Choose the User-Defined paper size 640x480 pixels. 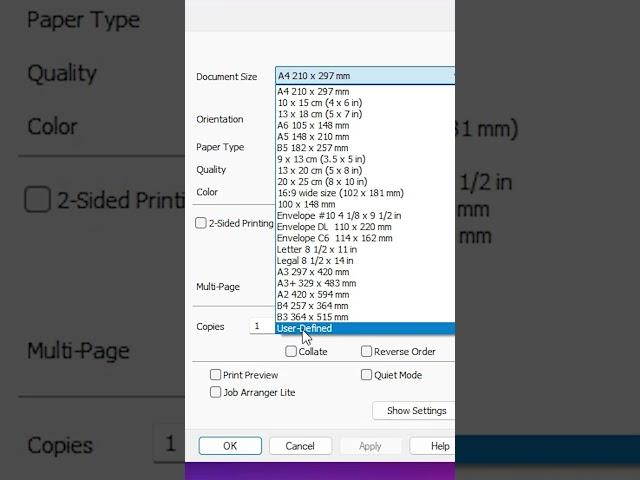coord(365,329)
